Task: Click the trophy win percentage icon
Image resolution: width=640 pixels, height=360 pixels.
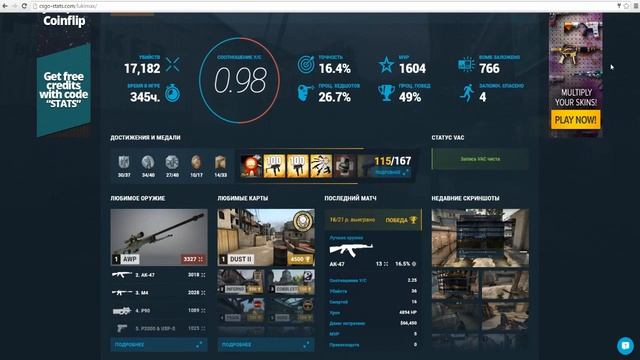Action: coord(386,93)
